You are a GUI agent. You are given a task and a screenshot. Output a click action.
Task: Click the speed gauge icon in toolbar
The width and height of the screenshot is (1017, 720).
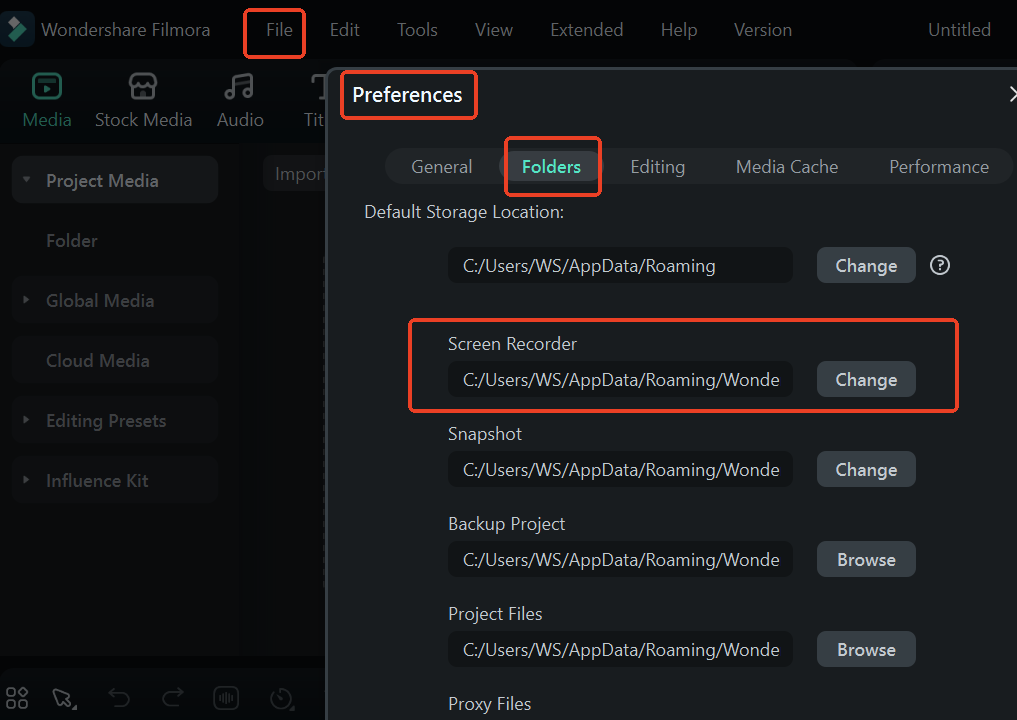[281, 697]
